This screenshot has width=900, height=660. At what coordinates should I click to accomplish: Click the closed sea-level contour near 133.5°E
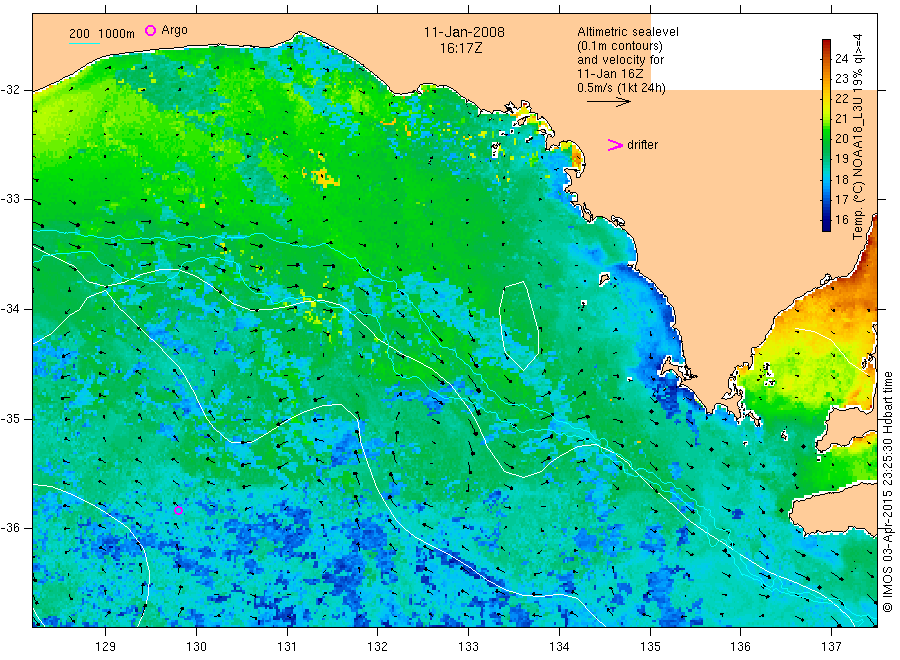coord(519,326)
